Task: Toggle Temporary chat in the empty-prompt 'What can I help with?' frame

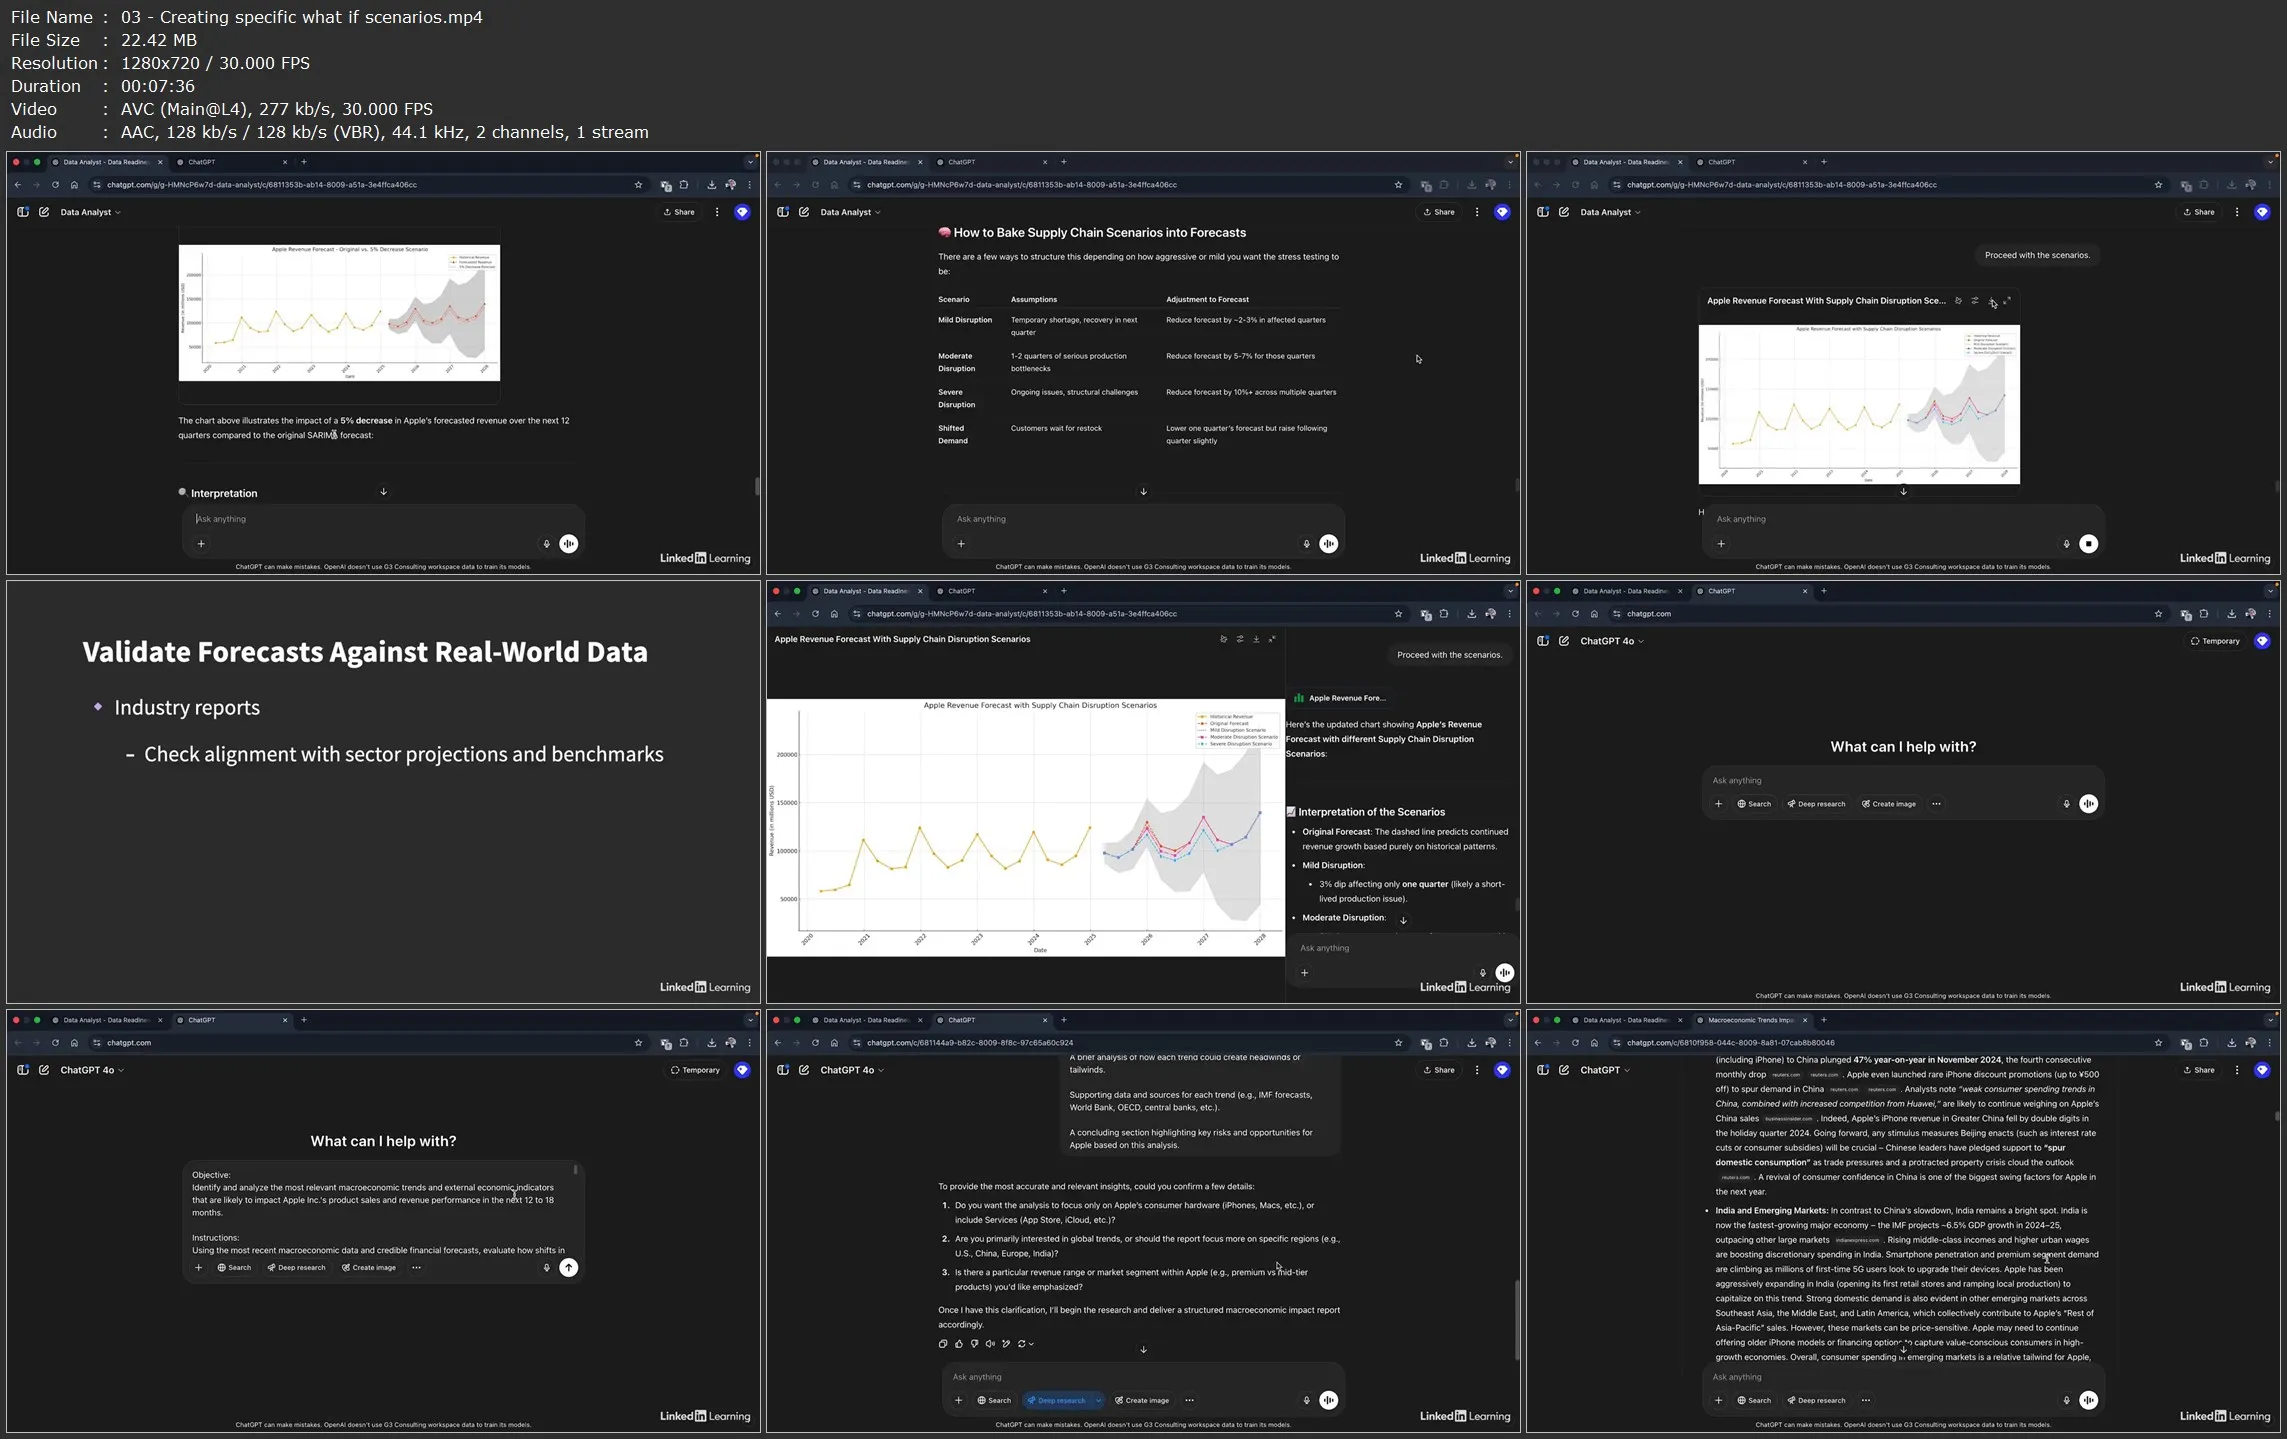Action: (2215, 641)
